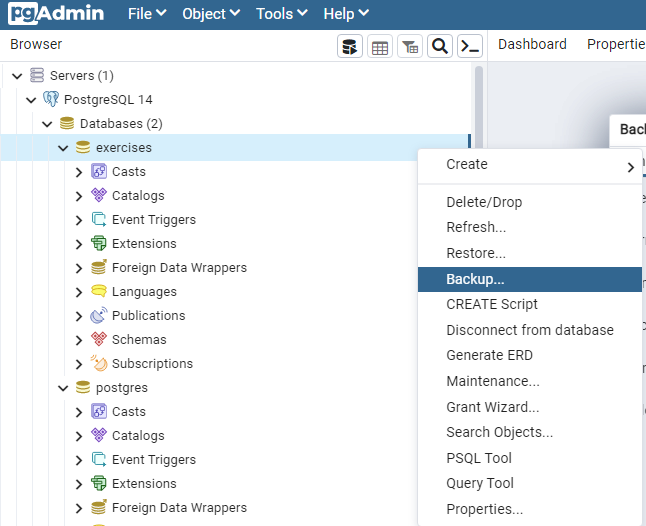
Task: Select the postgres database label
Action: tap(122, 388)
